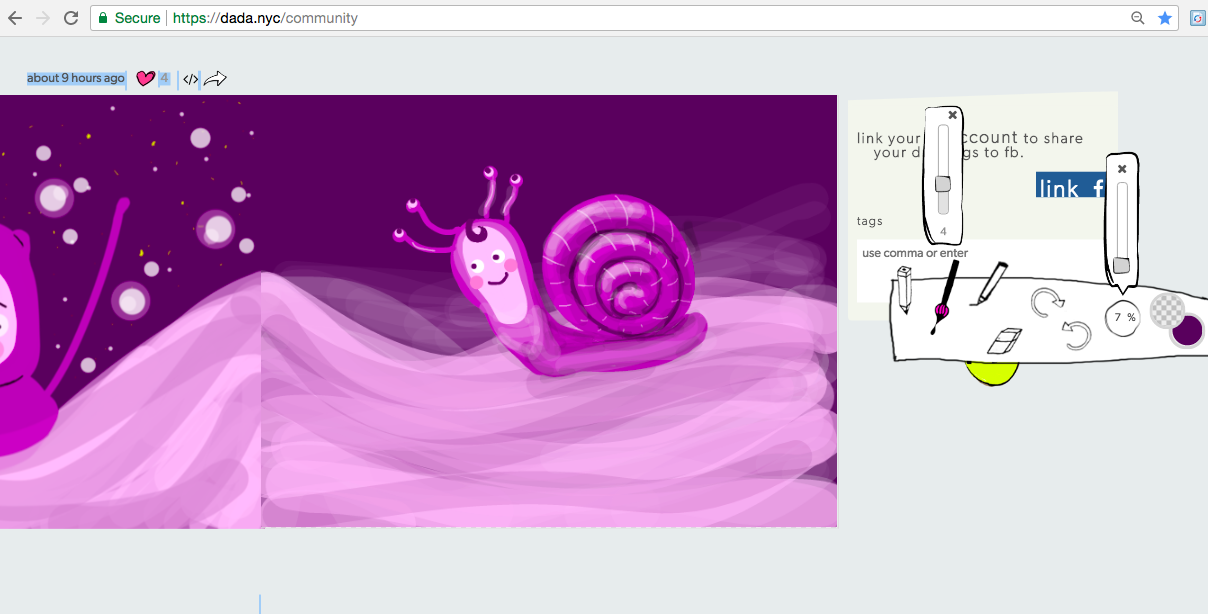
Task: Click the share arrow icon
Action: point(216,78)
